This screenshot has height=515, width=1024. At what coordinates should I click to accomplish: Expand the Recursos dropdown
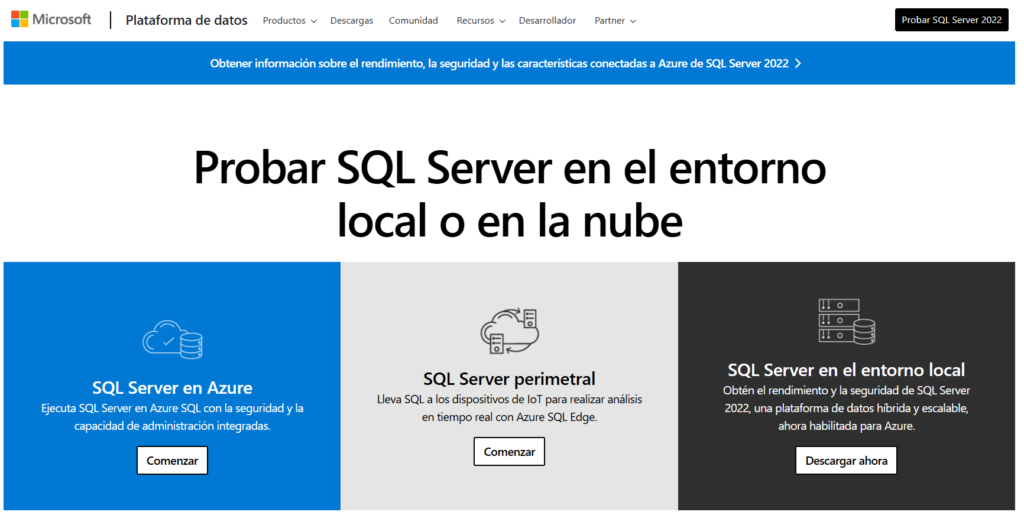pos(481,21)
